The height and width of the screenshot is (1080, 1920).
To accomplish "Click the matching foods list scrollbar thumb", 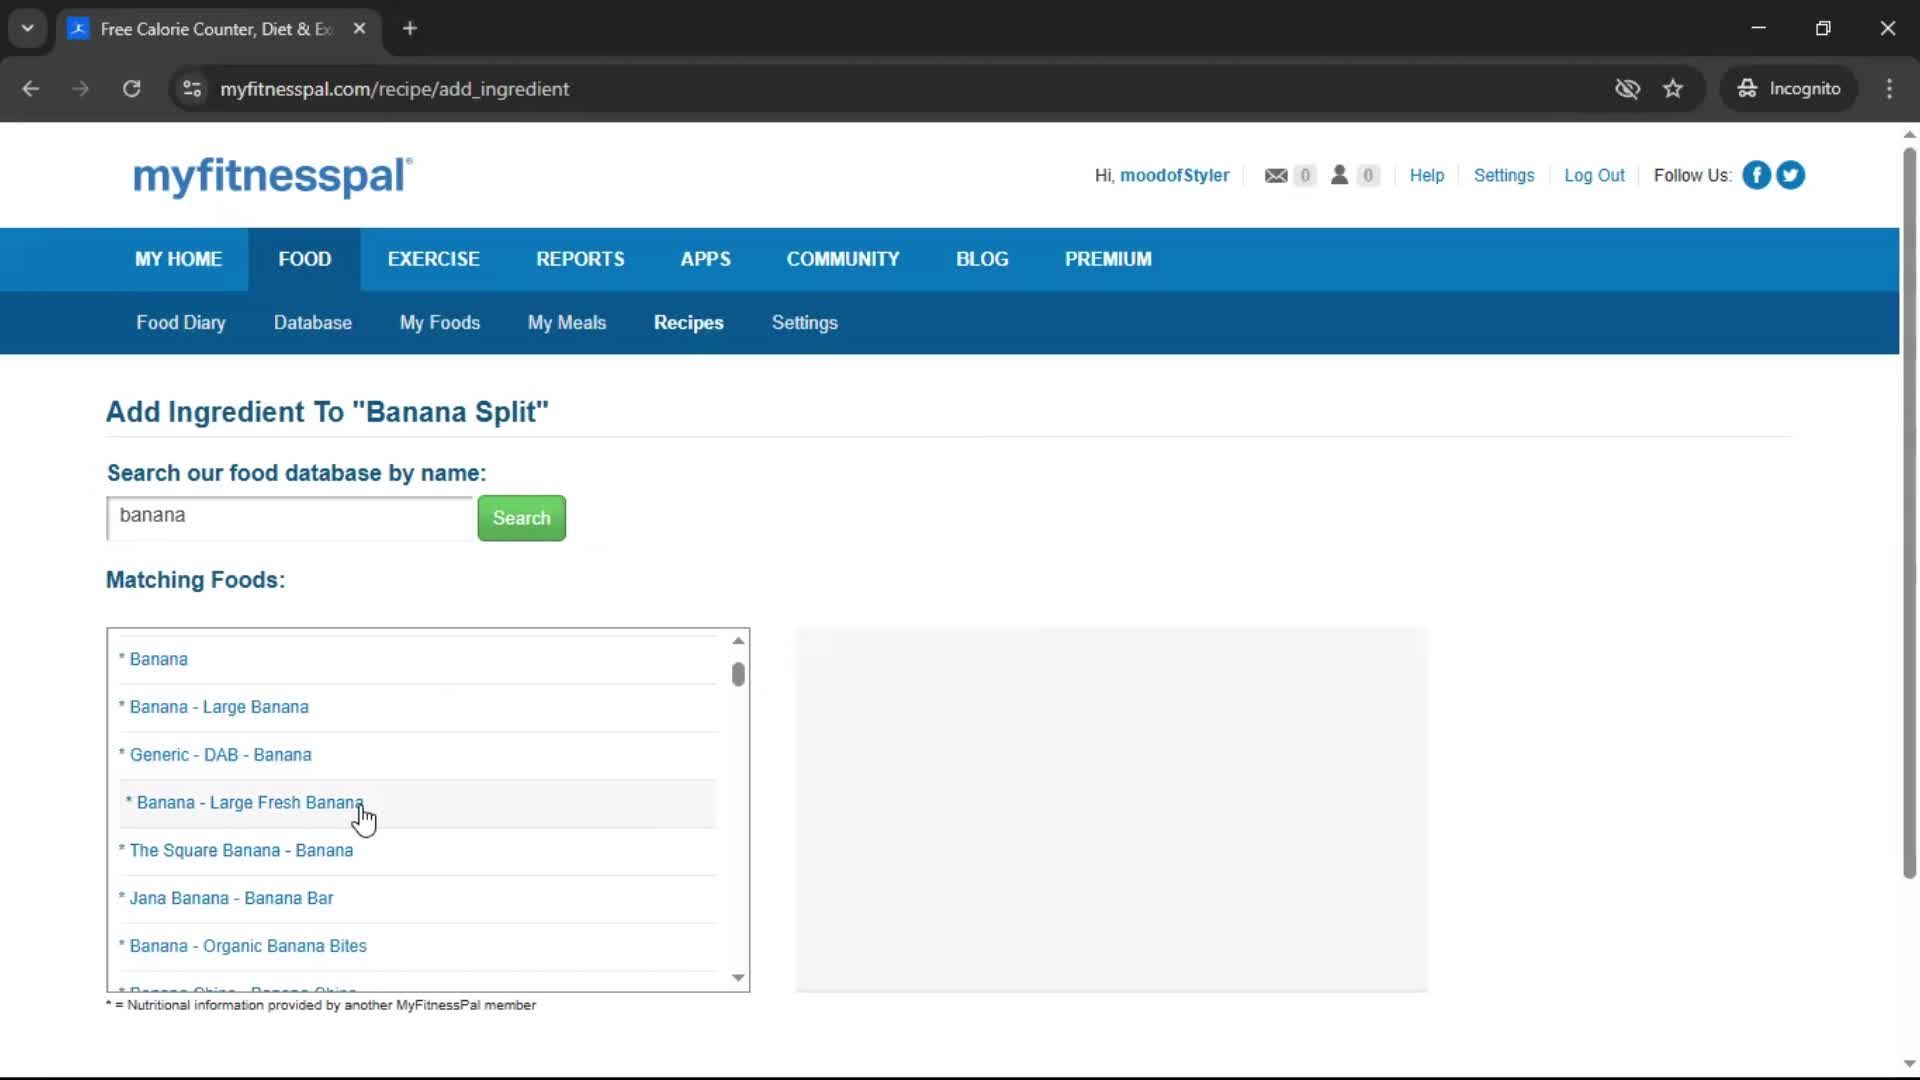I will pos(738,675).
